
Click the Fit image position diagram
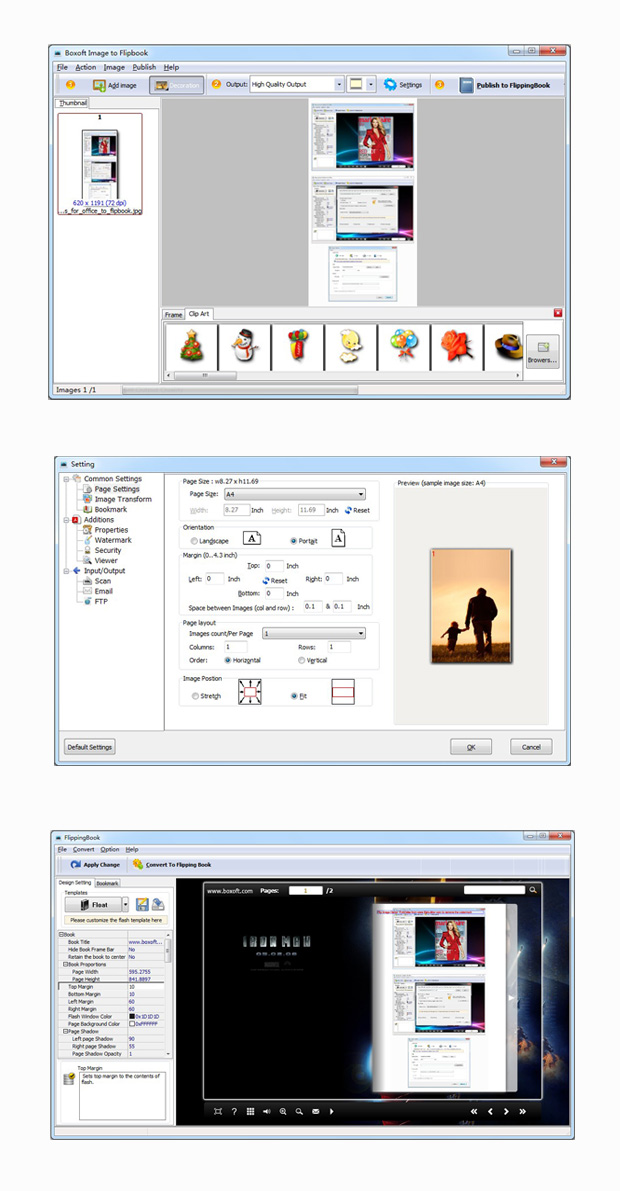click(x=343, y=693)
